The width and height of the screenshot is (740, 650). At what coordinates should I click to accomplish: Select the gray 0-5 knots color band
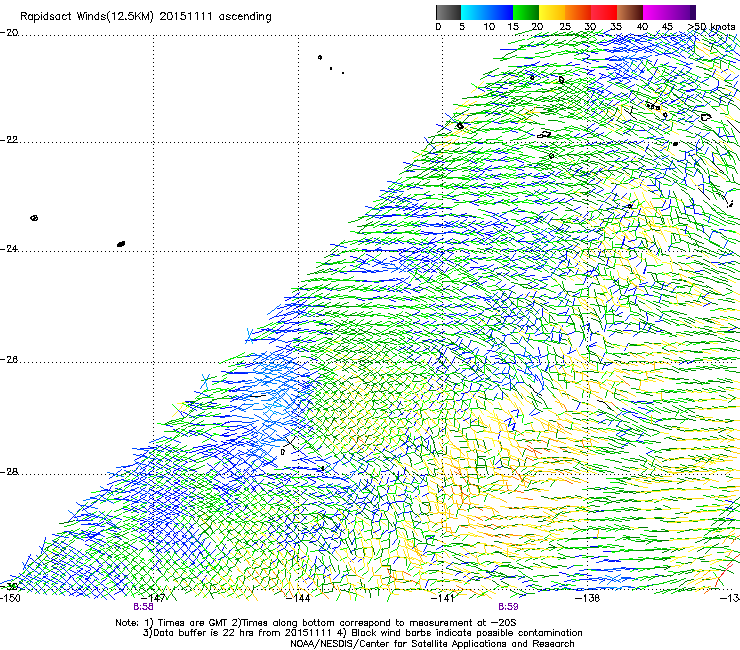448,12
